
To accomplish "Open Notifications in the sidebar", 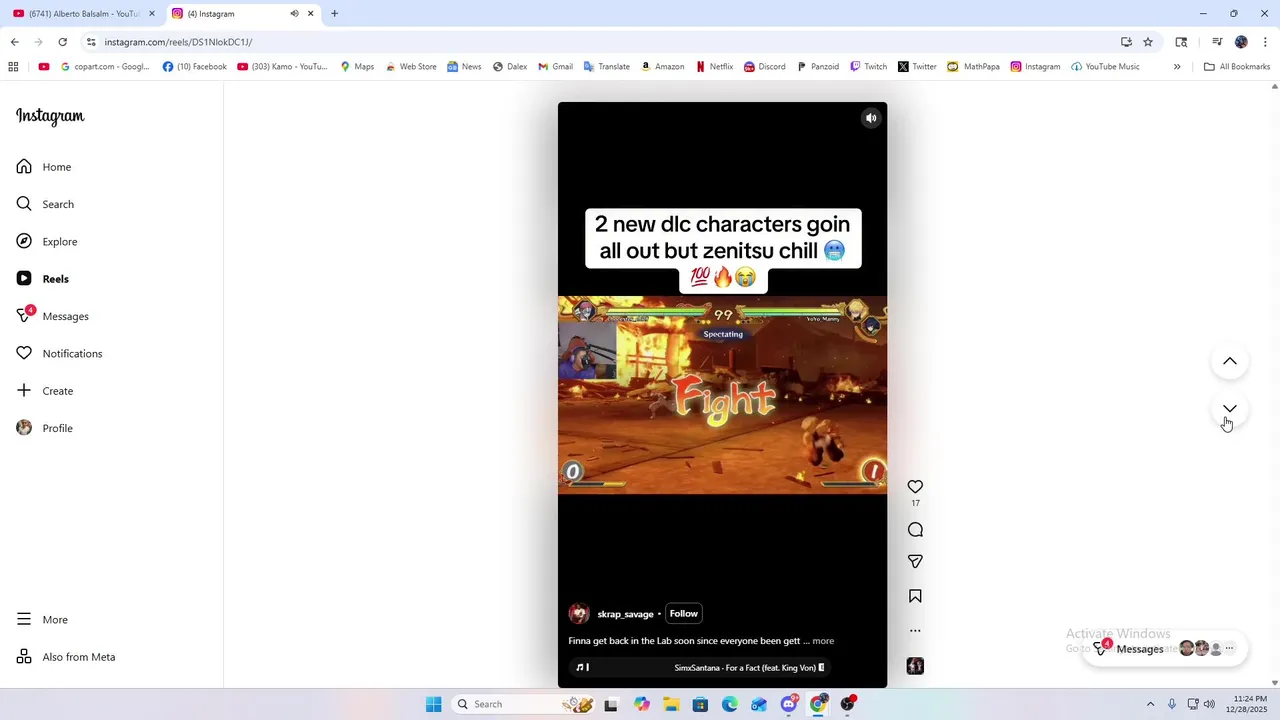I will 59,354.
